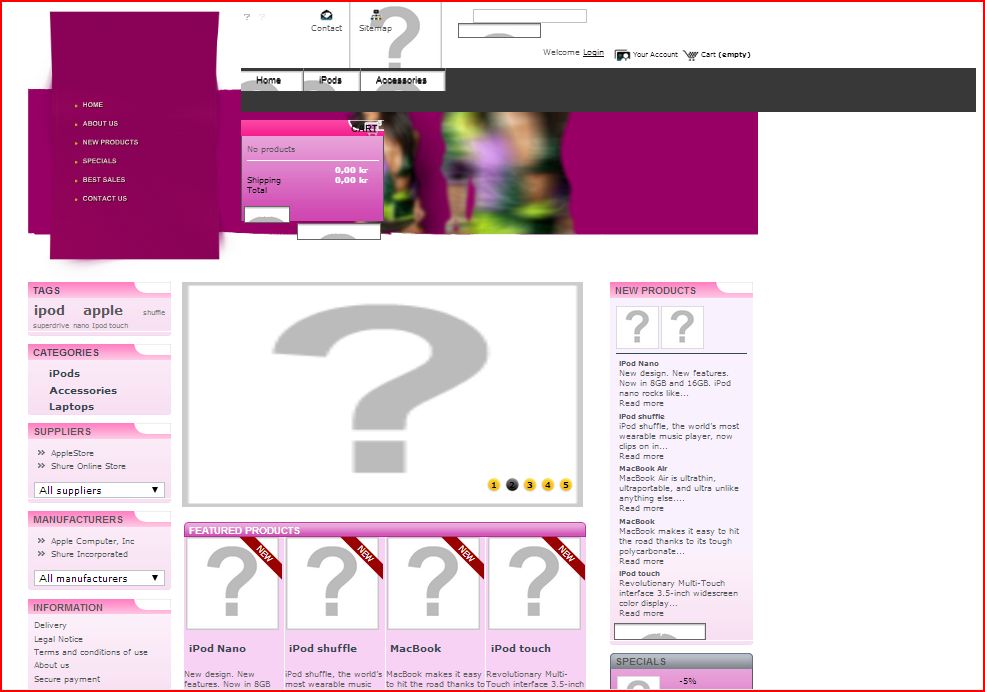Click the iPod touch featured product image
This screenshot has width=985, height=692.
point(534,583)
